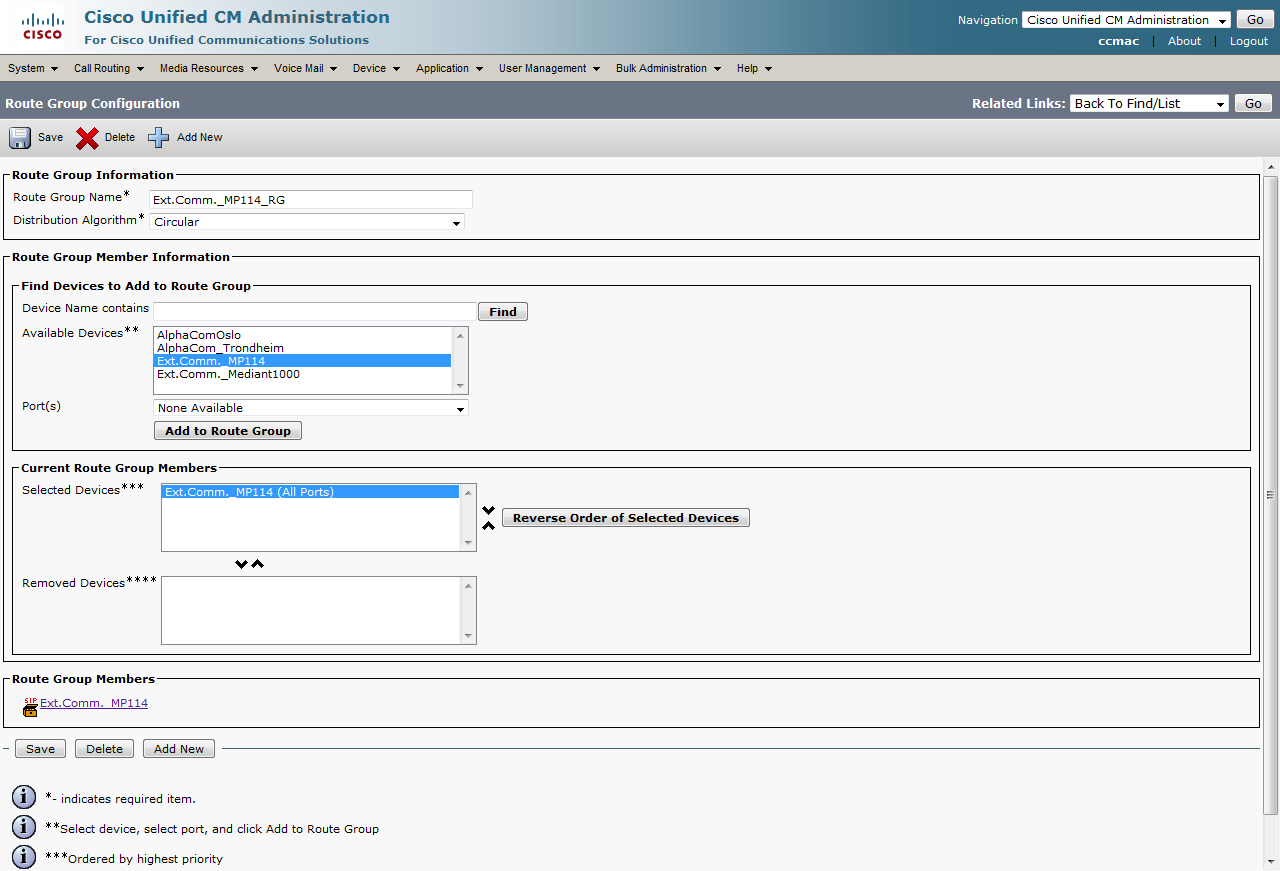Open the Call Routing menu
The width and height of the screenshot is (1280, 871).
(x=108, y=69)
